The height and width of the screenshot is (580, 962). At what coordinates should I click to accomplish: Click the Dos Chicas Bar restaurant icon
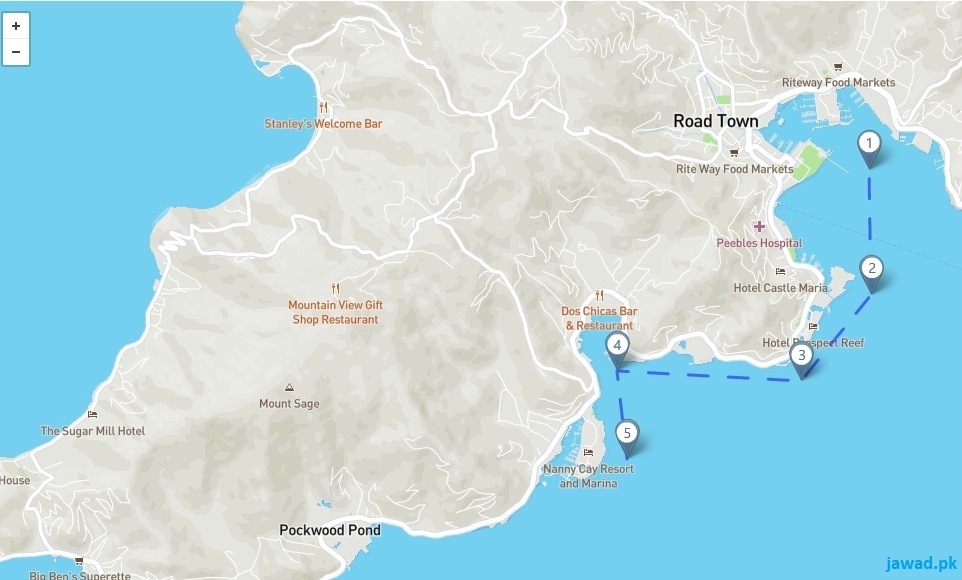599,295
